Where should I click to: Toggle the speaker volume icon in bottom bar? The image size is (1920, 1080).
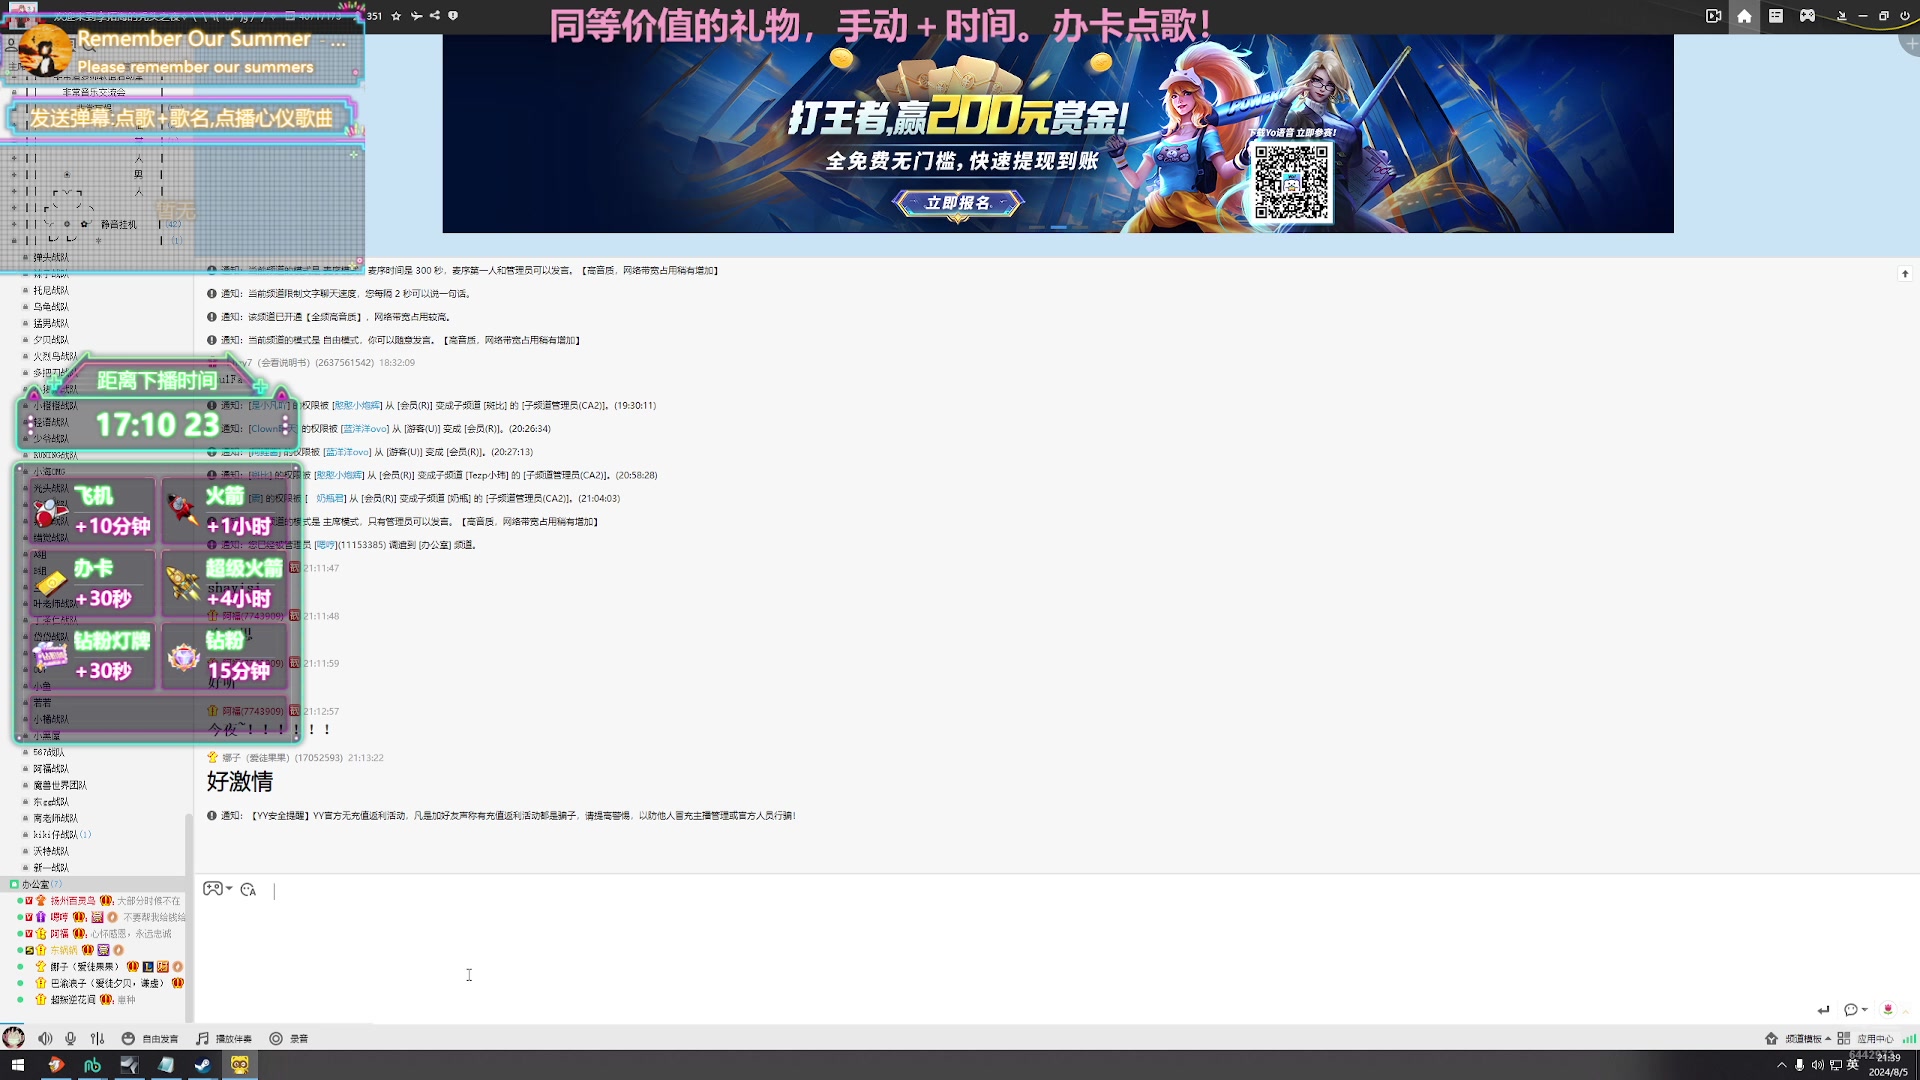coord(45,1039)
